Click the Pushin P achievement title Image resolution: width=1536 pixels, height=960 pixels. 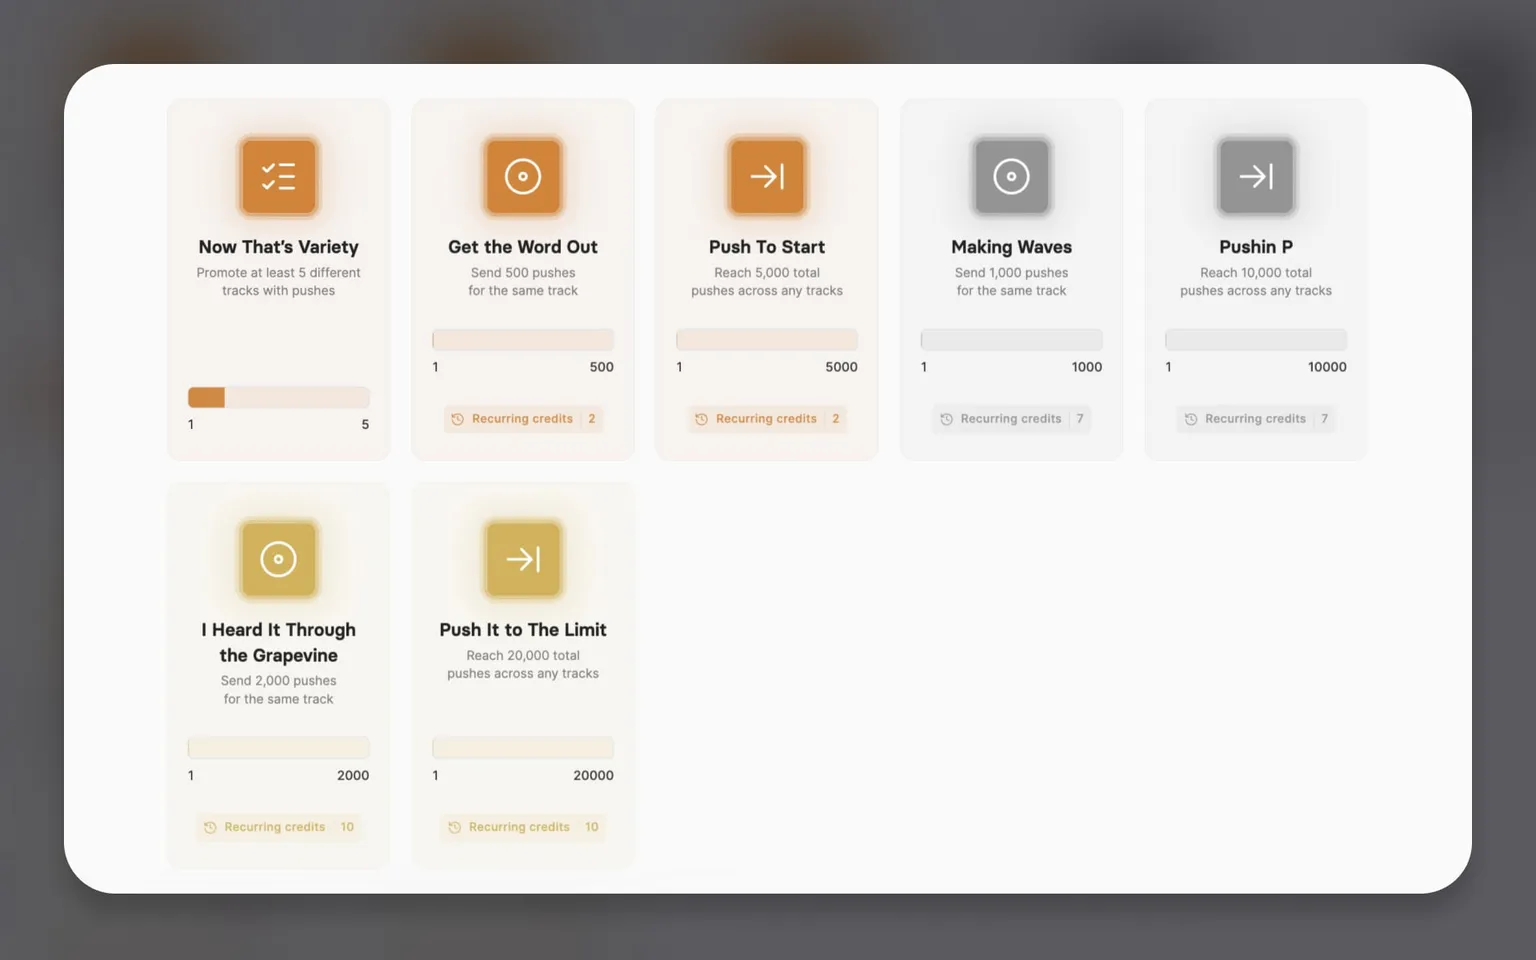tap(1255, 246)
